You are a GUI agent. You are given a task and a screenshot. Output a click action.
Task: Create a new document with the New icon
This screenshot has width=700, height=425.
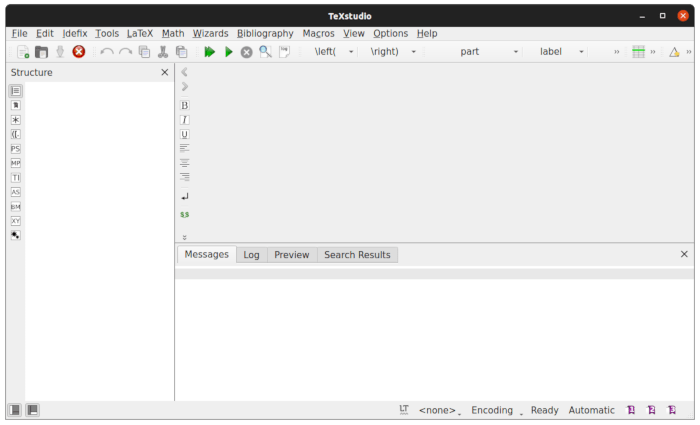23,52
